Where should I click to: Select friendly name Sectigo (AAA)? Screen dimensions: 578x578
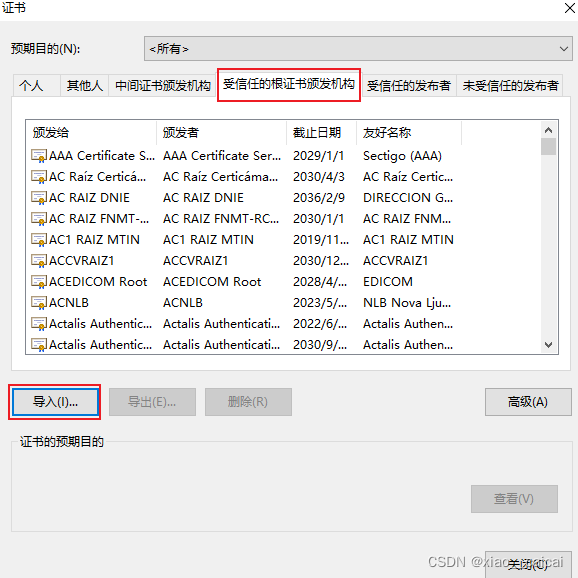(402, 156)
